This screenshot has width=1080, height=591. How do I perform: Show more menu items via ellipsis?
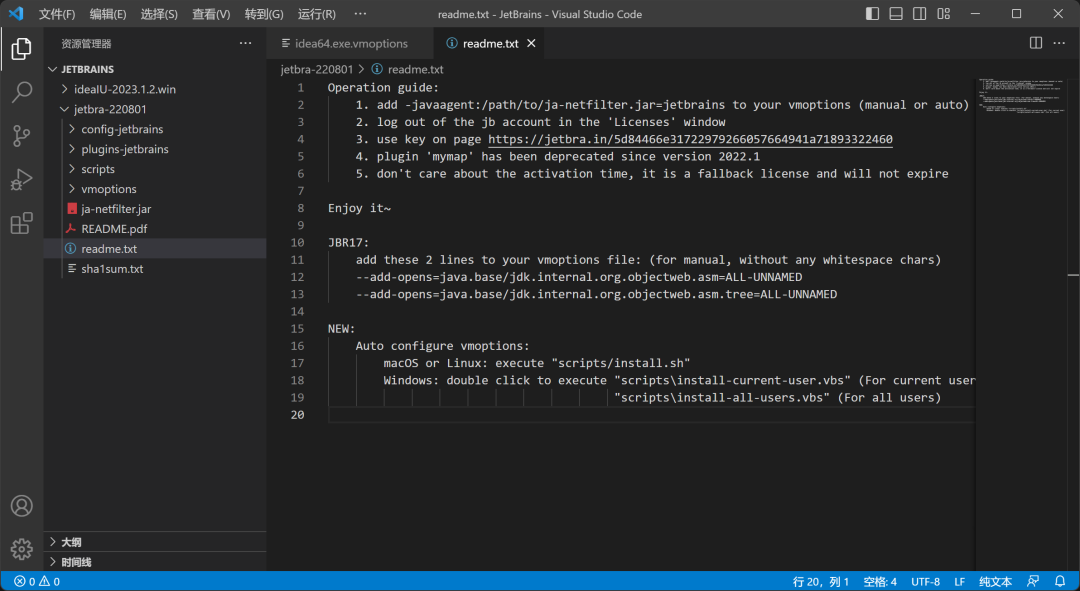(x=360, y=14)
